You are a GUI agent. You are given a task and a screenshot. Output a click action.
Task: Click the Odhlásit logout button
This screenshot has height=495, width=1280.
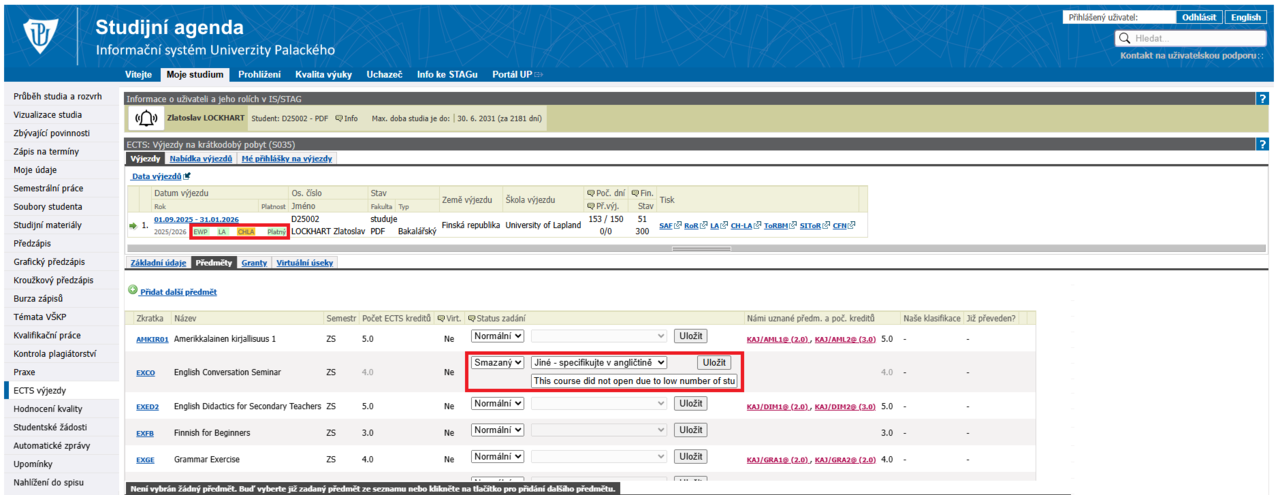[1198, 17]
